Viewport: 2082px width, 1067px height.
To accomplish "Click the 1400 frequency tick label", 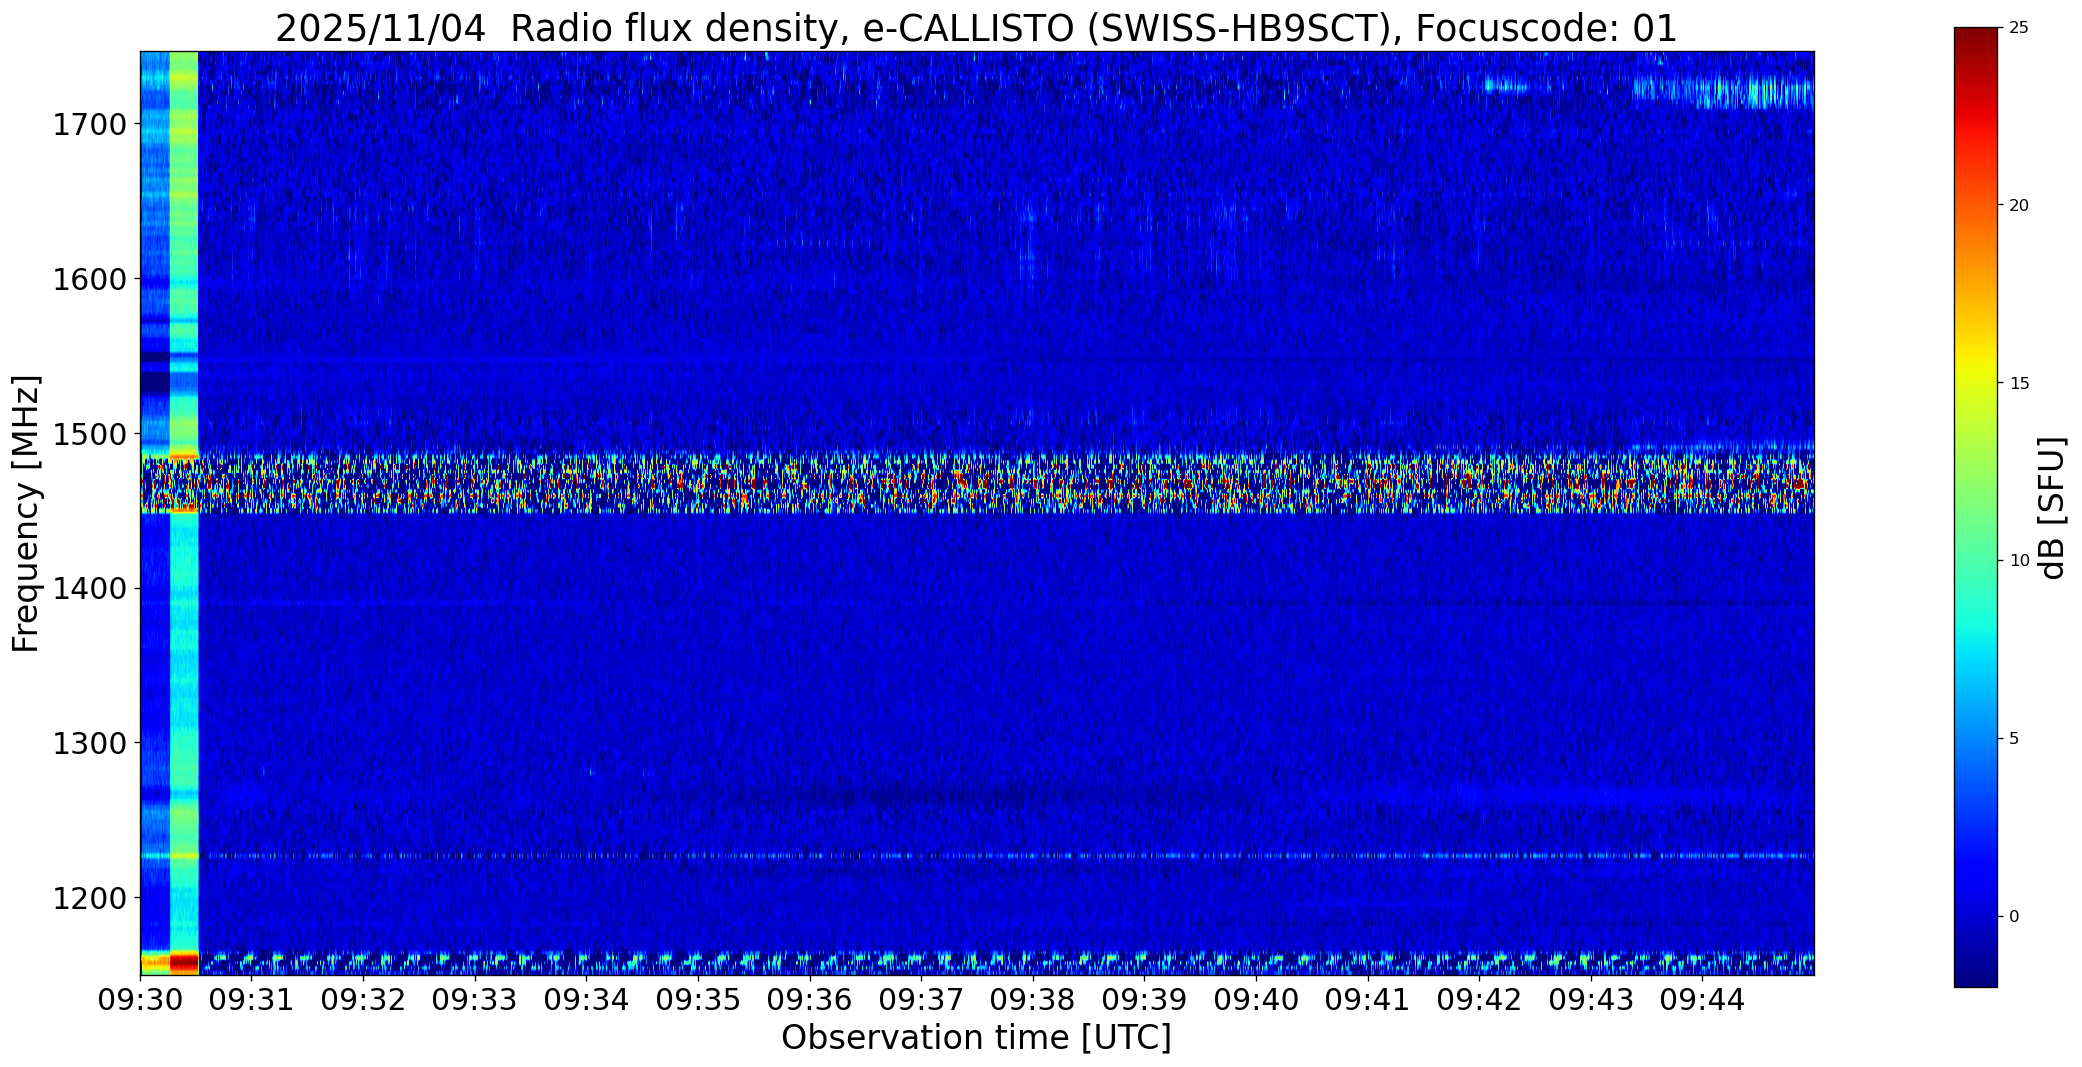I will click(90, 589).
